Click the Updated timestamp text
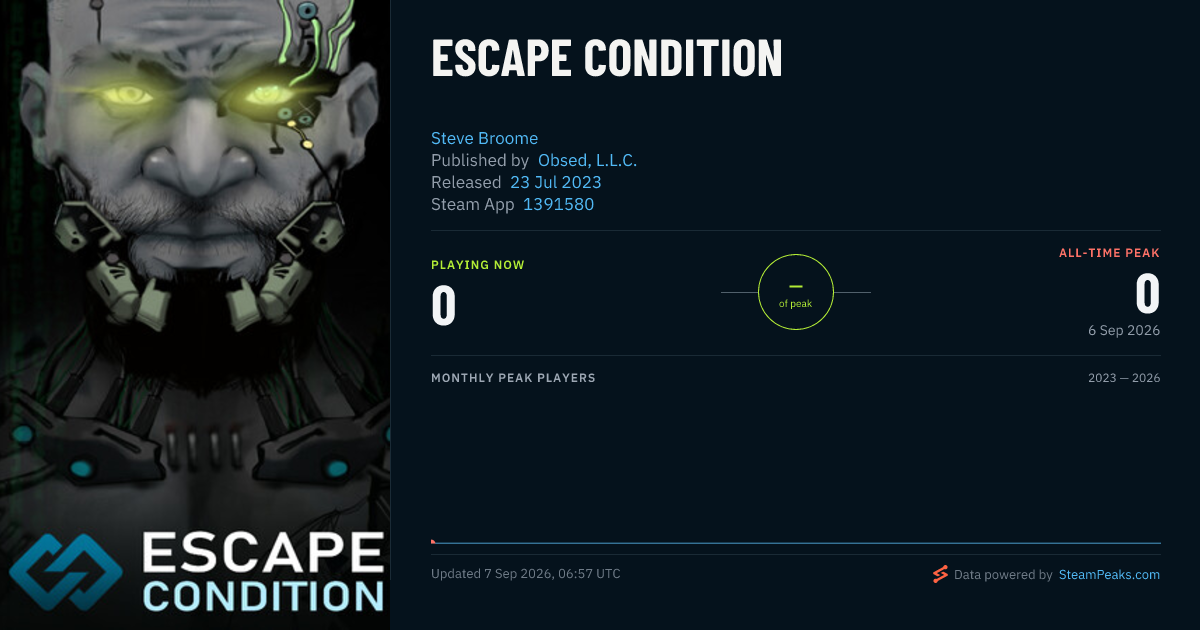The image size is (1200, 630). tap(526, 574)
